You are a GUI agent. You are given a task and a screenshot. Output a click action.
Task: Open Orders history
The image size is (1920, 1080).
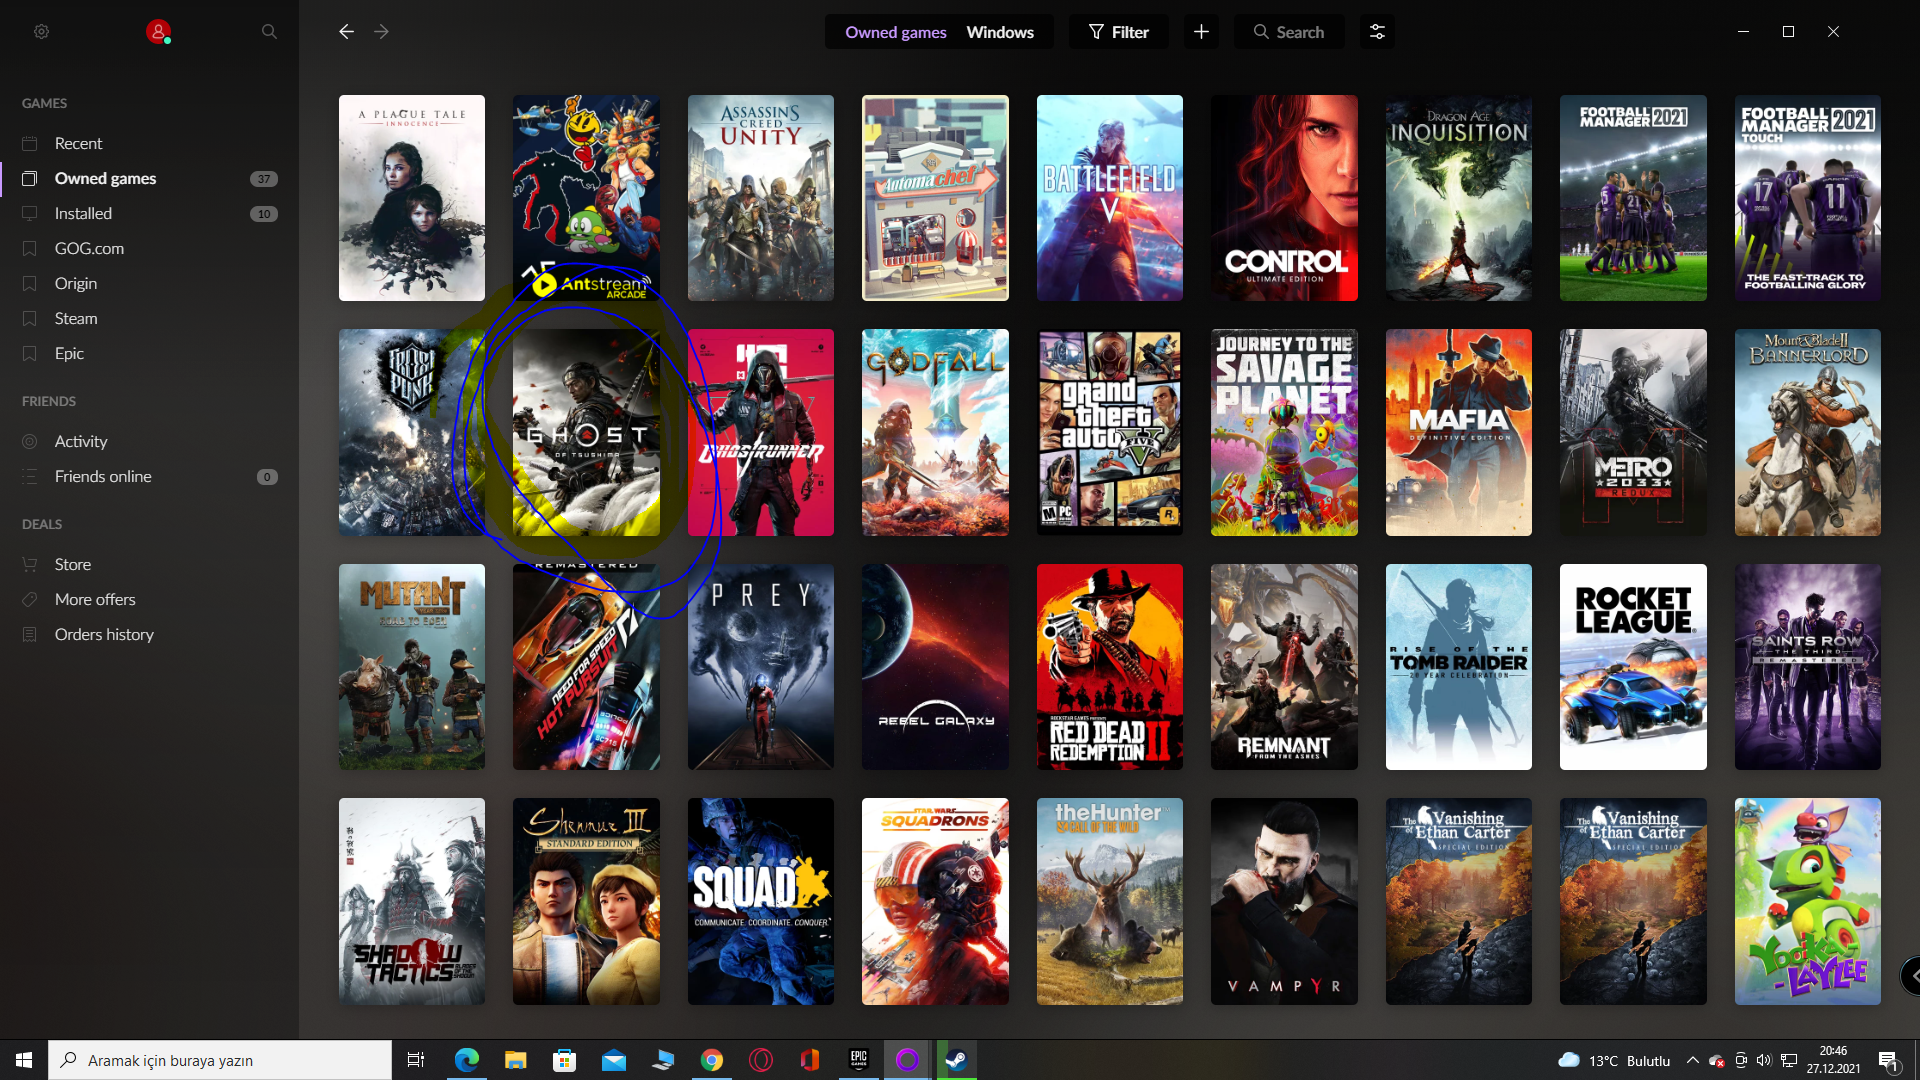[104, 634]
